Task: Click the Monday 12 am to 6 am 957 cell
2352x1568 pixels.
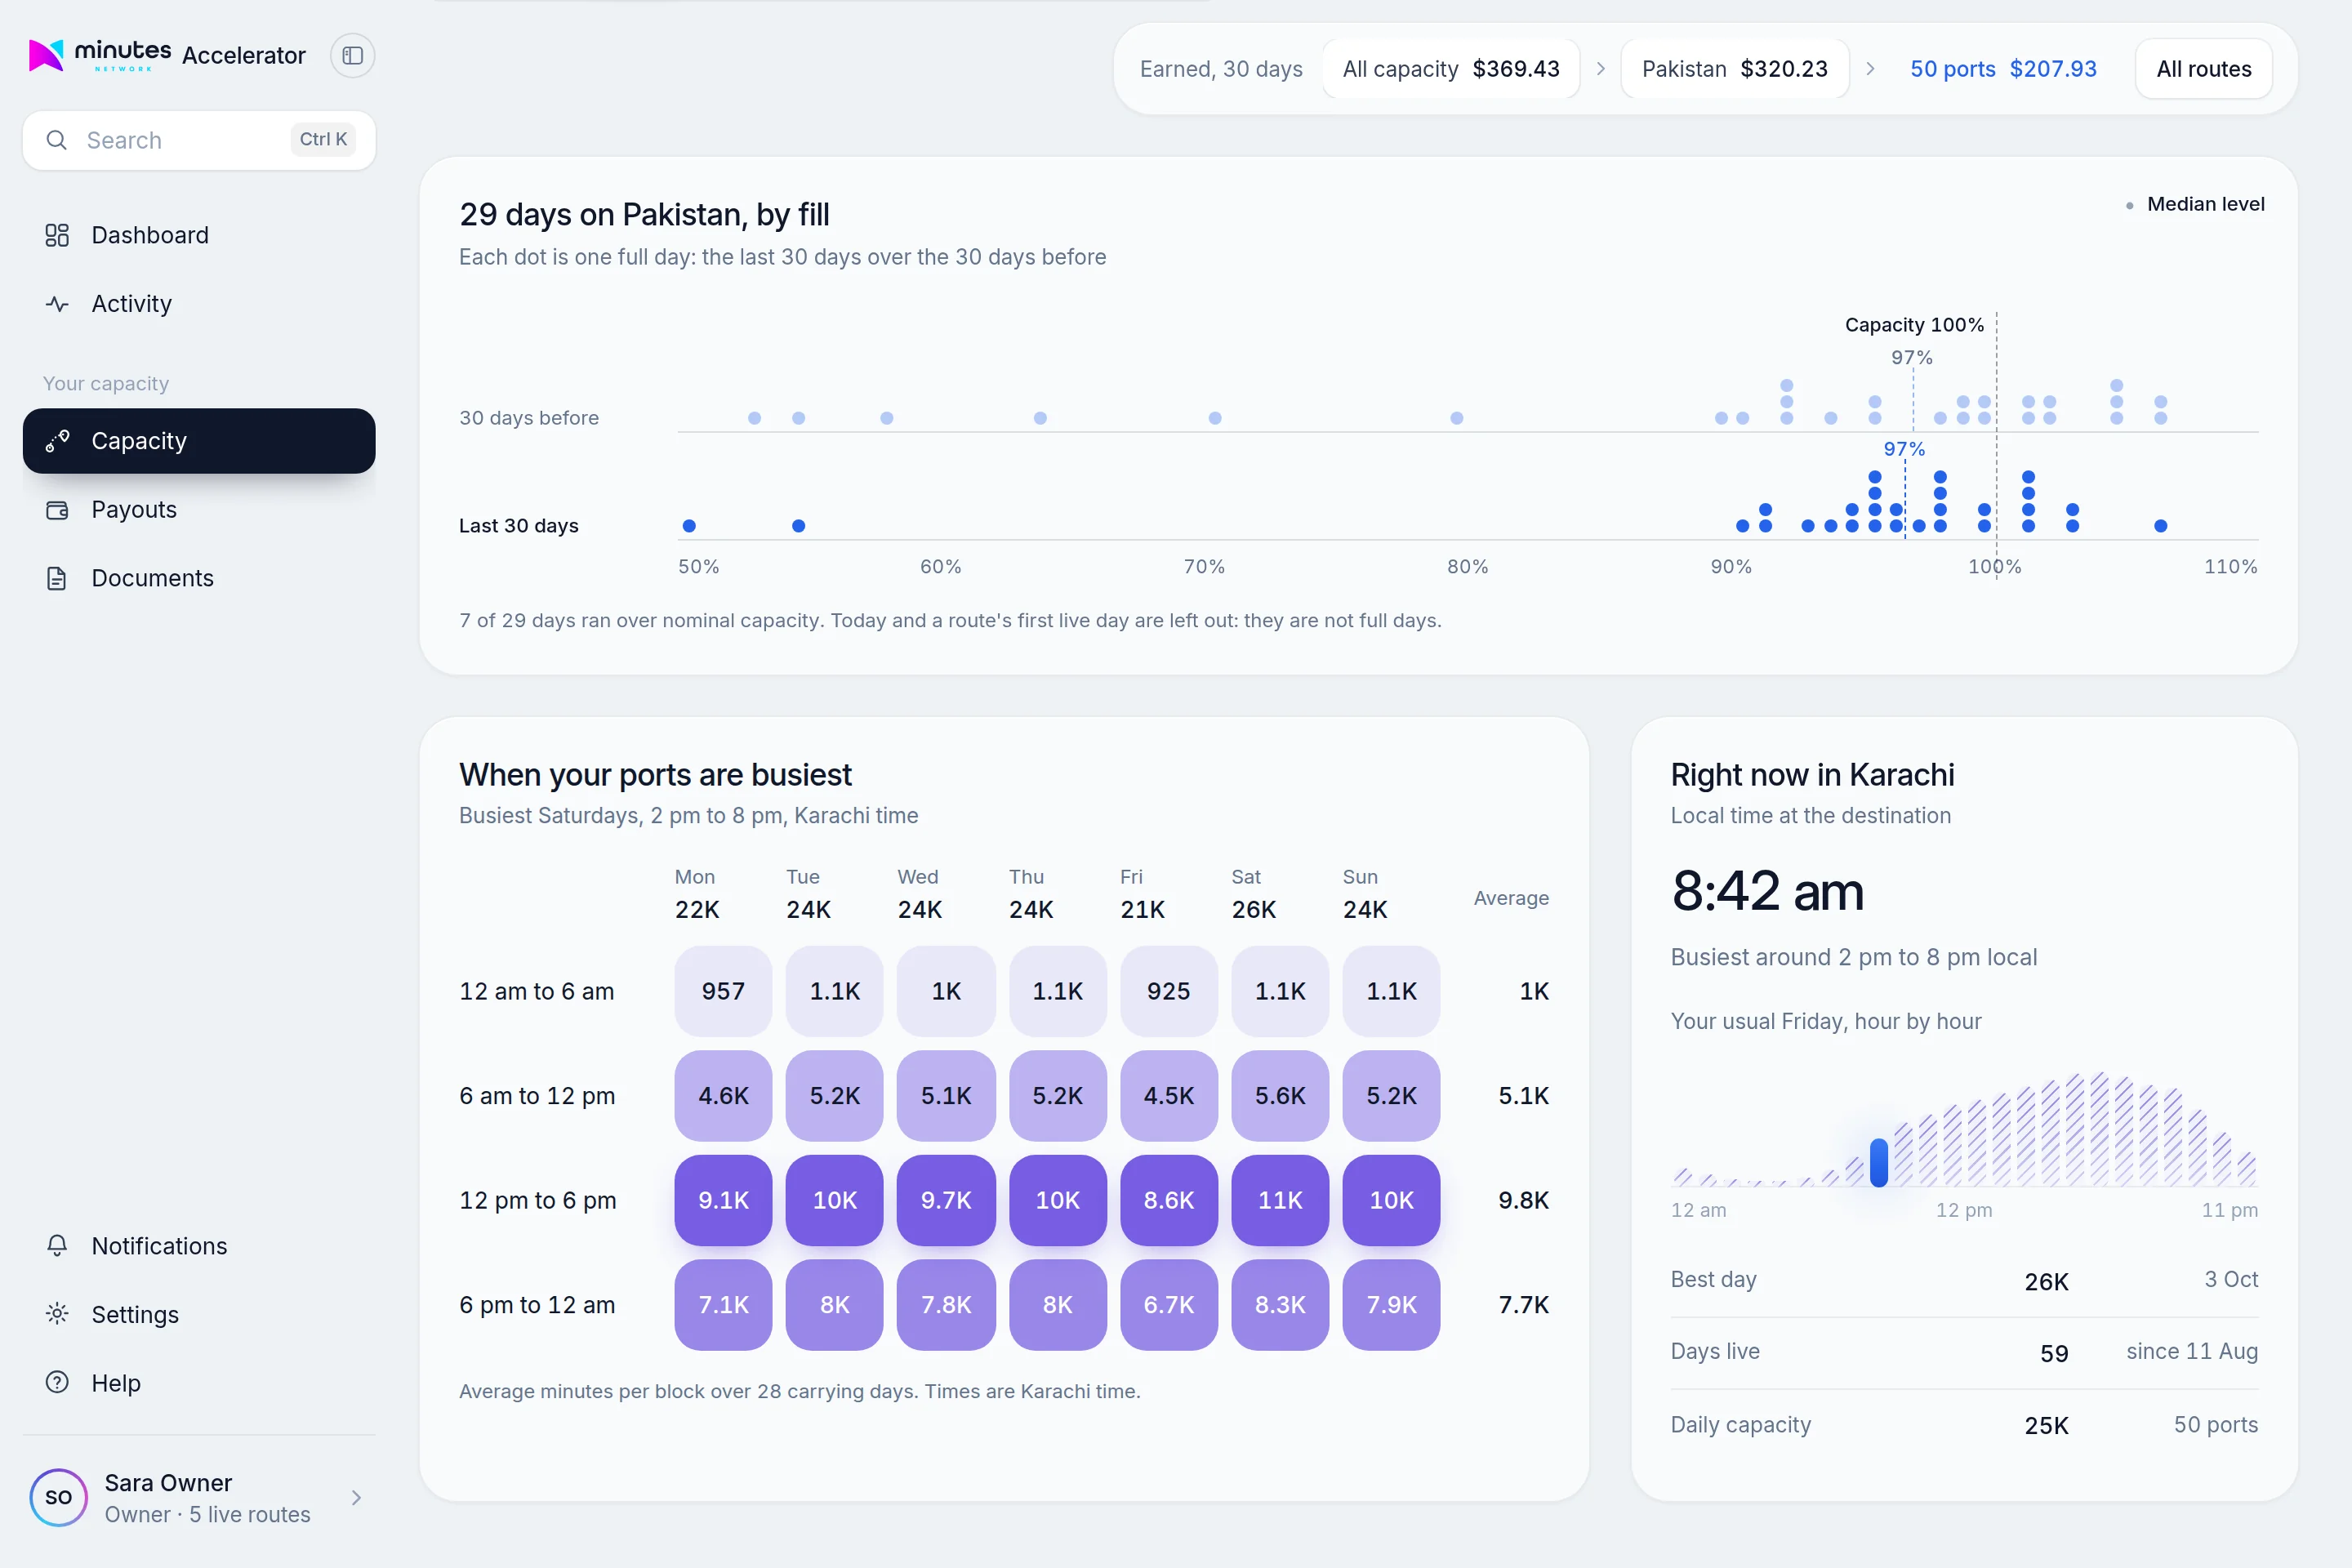Action: pyautogui.click(x=723, y=991)
